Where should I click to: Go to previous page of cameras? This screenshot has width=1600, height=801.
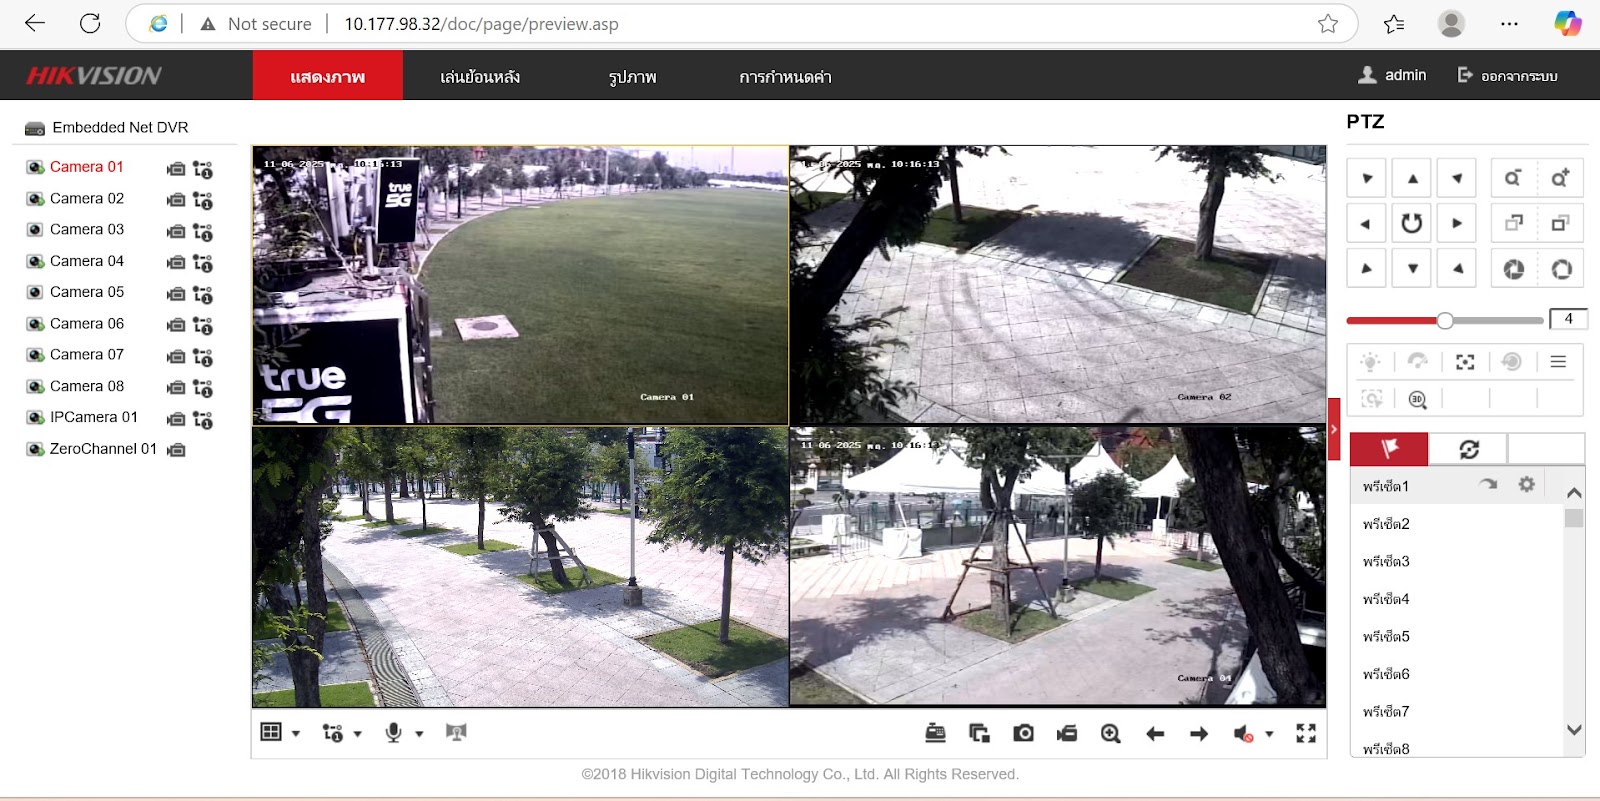[x=1155, y=734]
